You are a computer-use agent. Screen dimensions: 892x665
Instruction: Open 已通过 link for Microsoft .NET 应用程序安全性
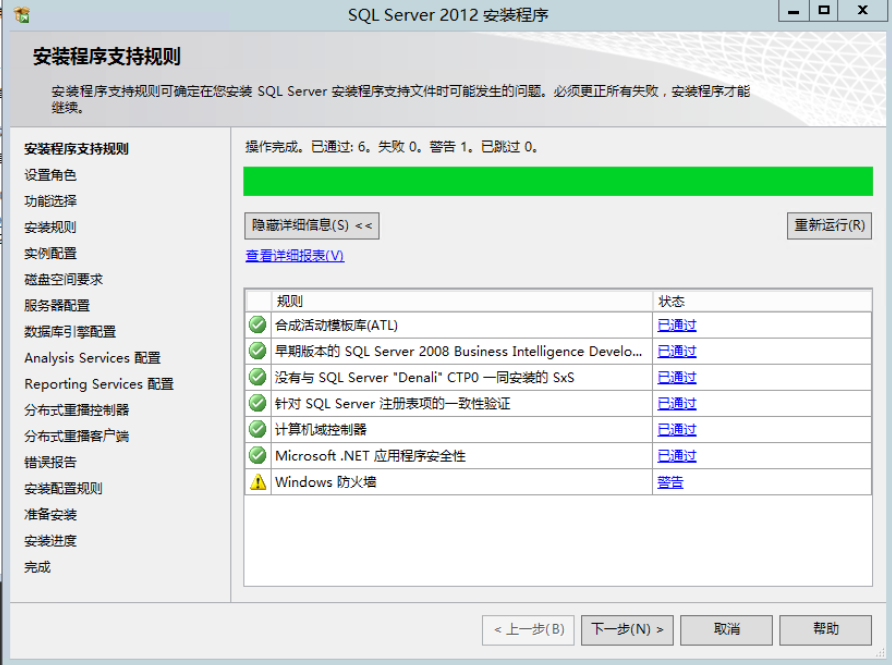[677, 456]
